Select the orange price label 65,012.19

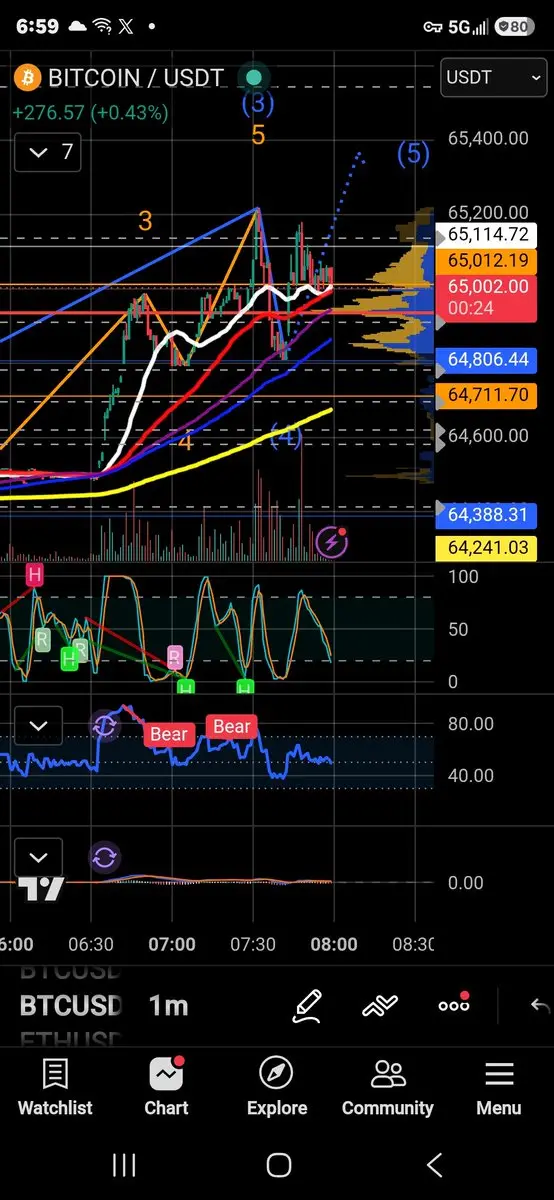click(488, 261)
